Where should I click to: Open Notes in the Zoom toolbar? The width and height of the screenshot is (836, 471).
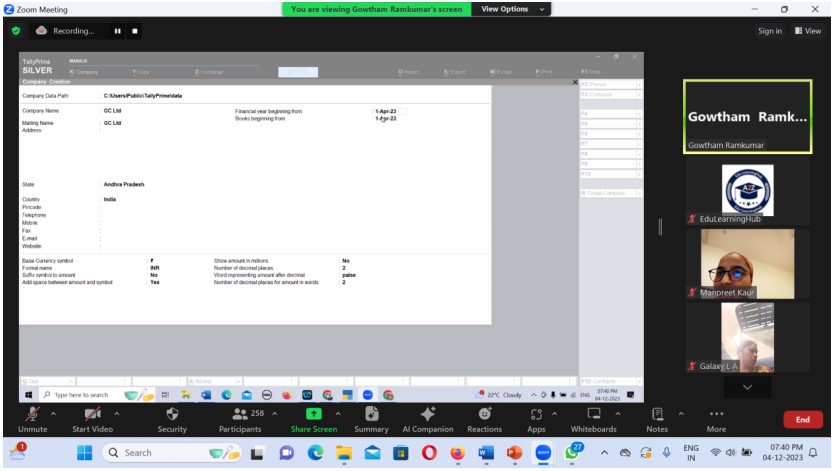(x=657, y=415)
